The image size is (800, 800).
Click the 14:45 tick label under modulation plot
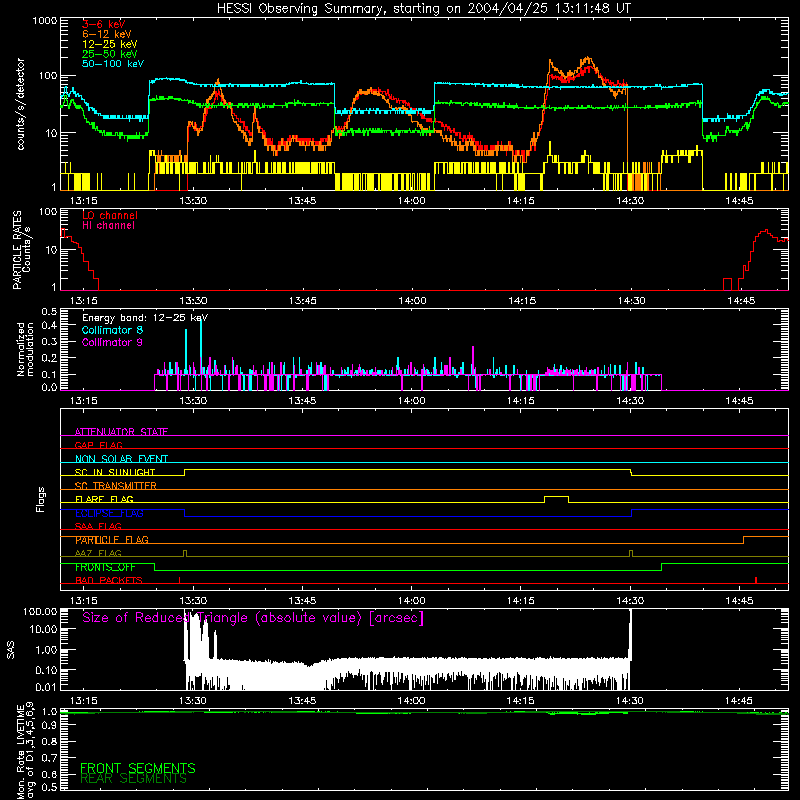[739, 401]
